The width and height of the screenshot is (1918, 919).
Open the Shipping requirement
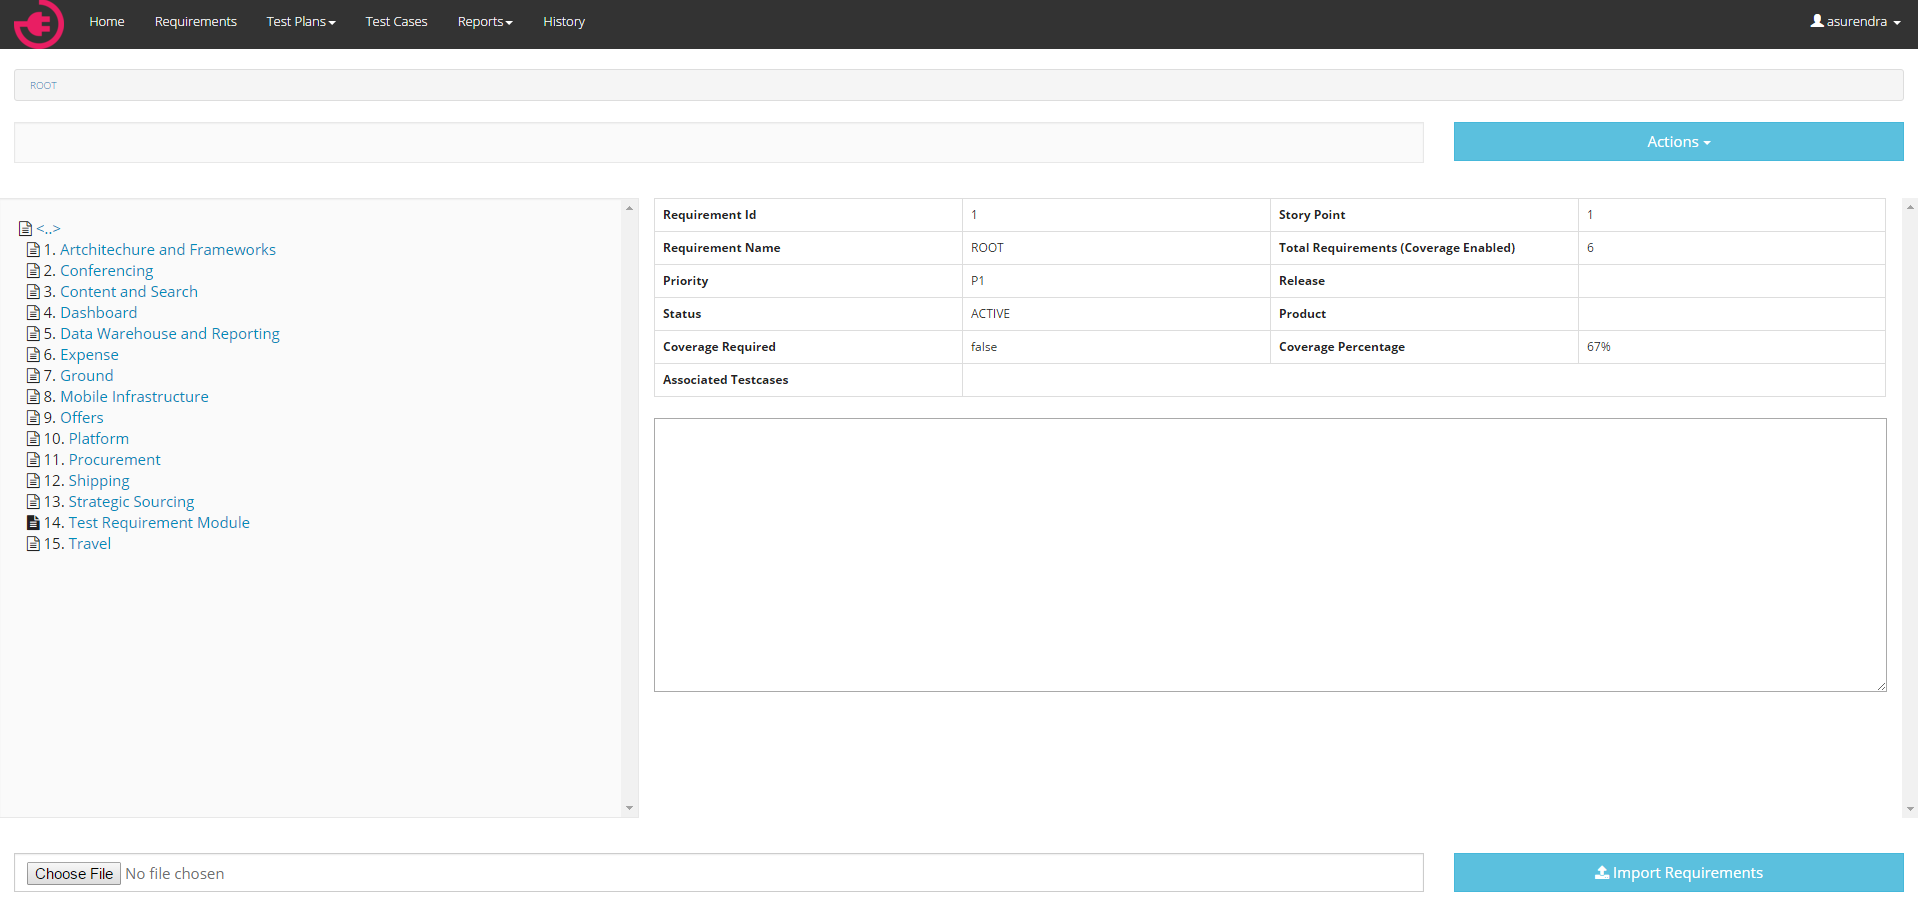coord(99,481)
